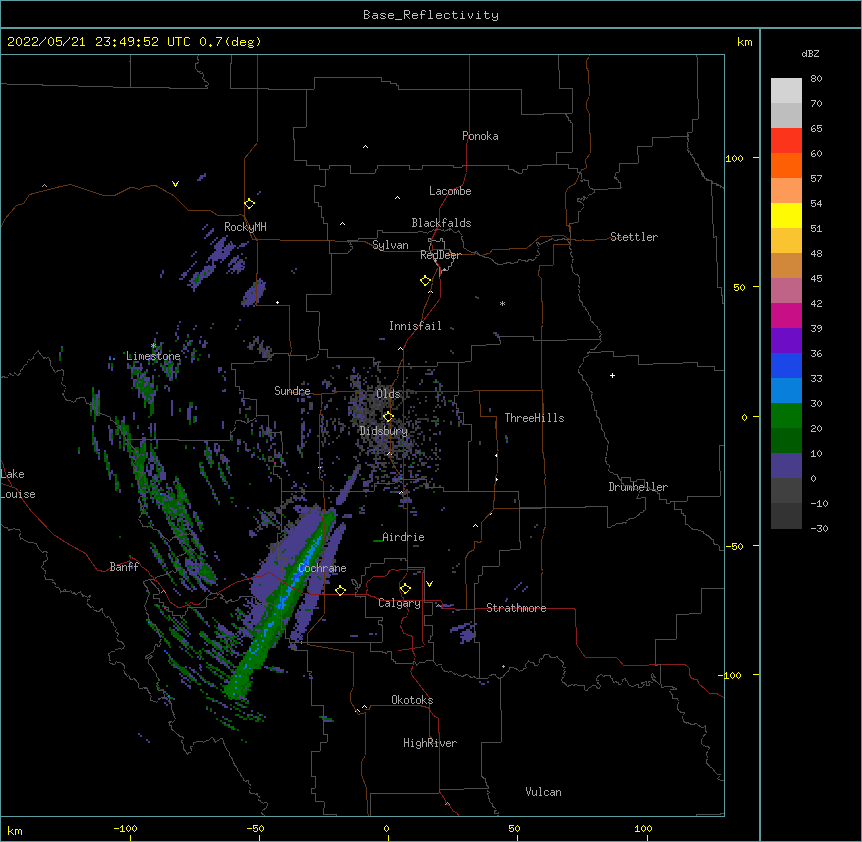The height and width of the screenshot is (842, 862).
Task: Click the Limestone label
Action: (x=153, y=356)
